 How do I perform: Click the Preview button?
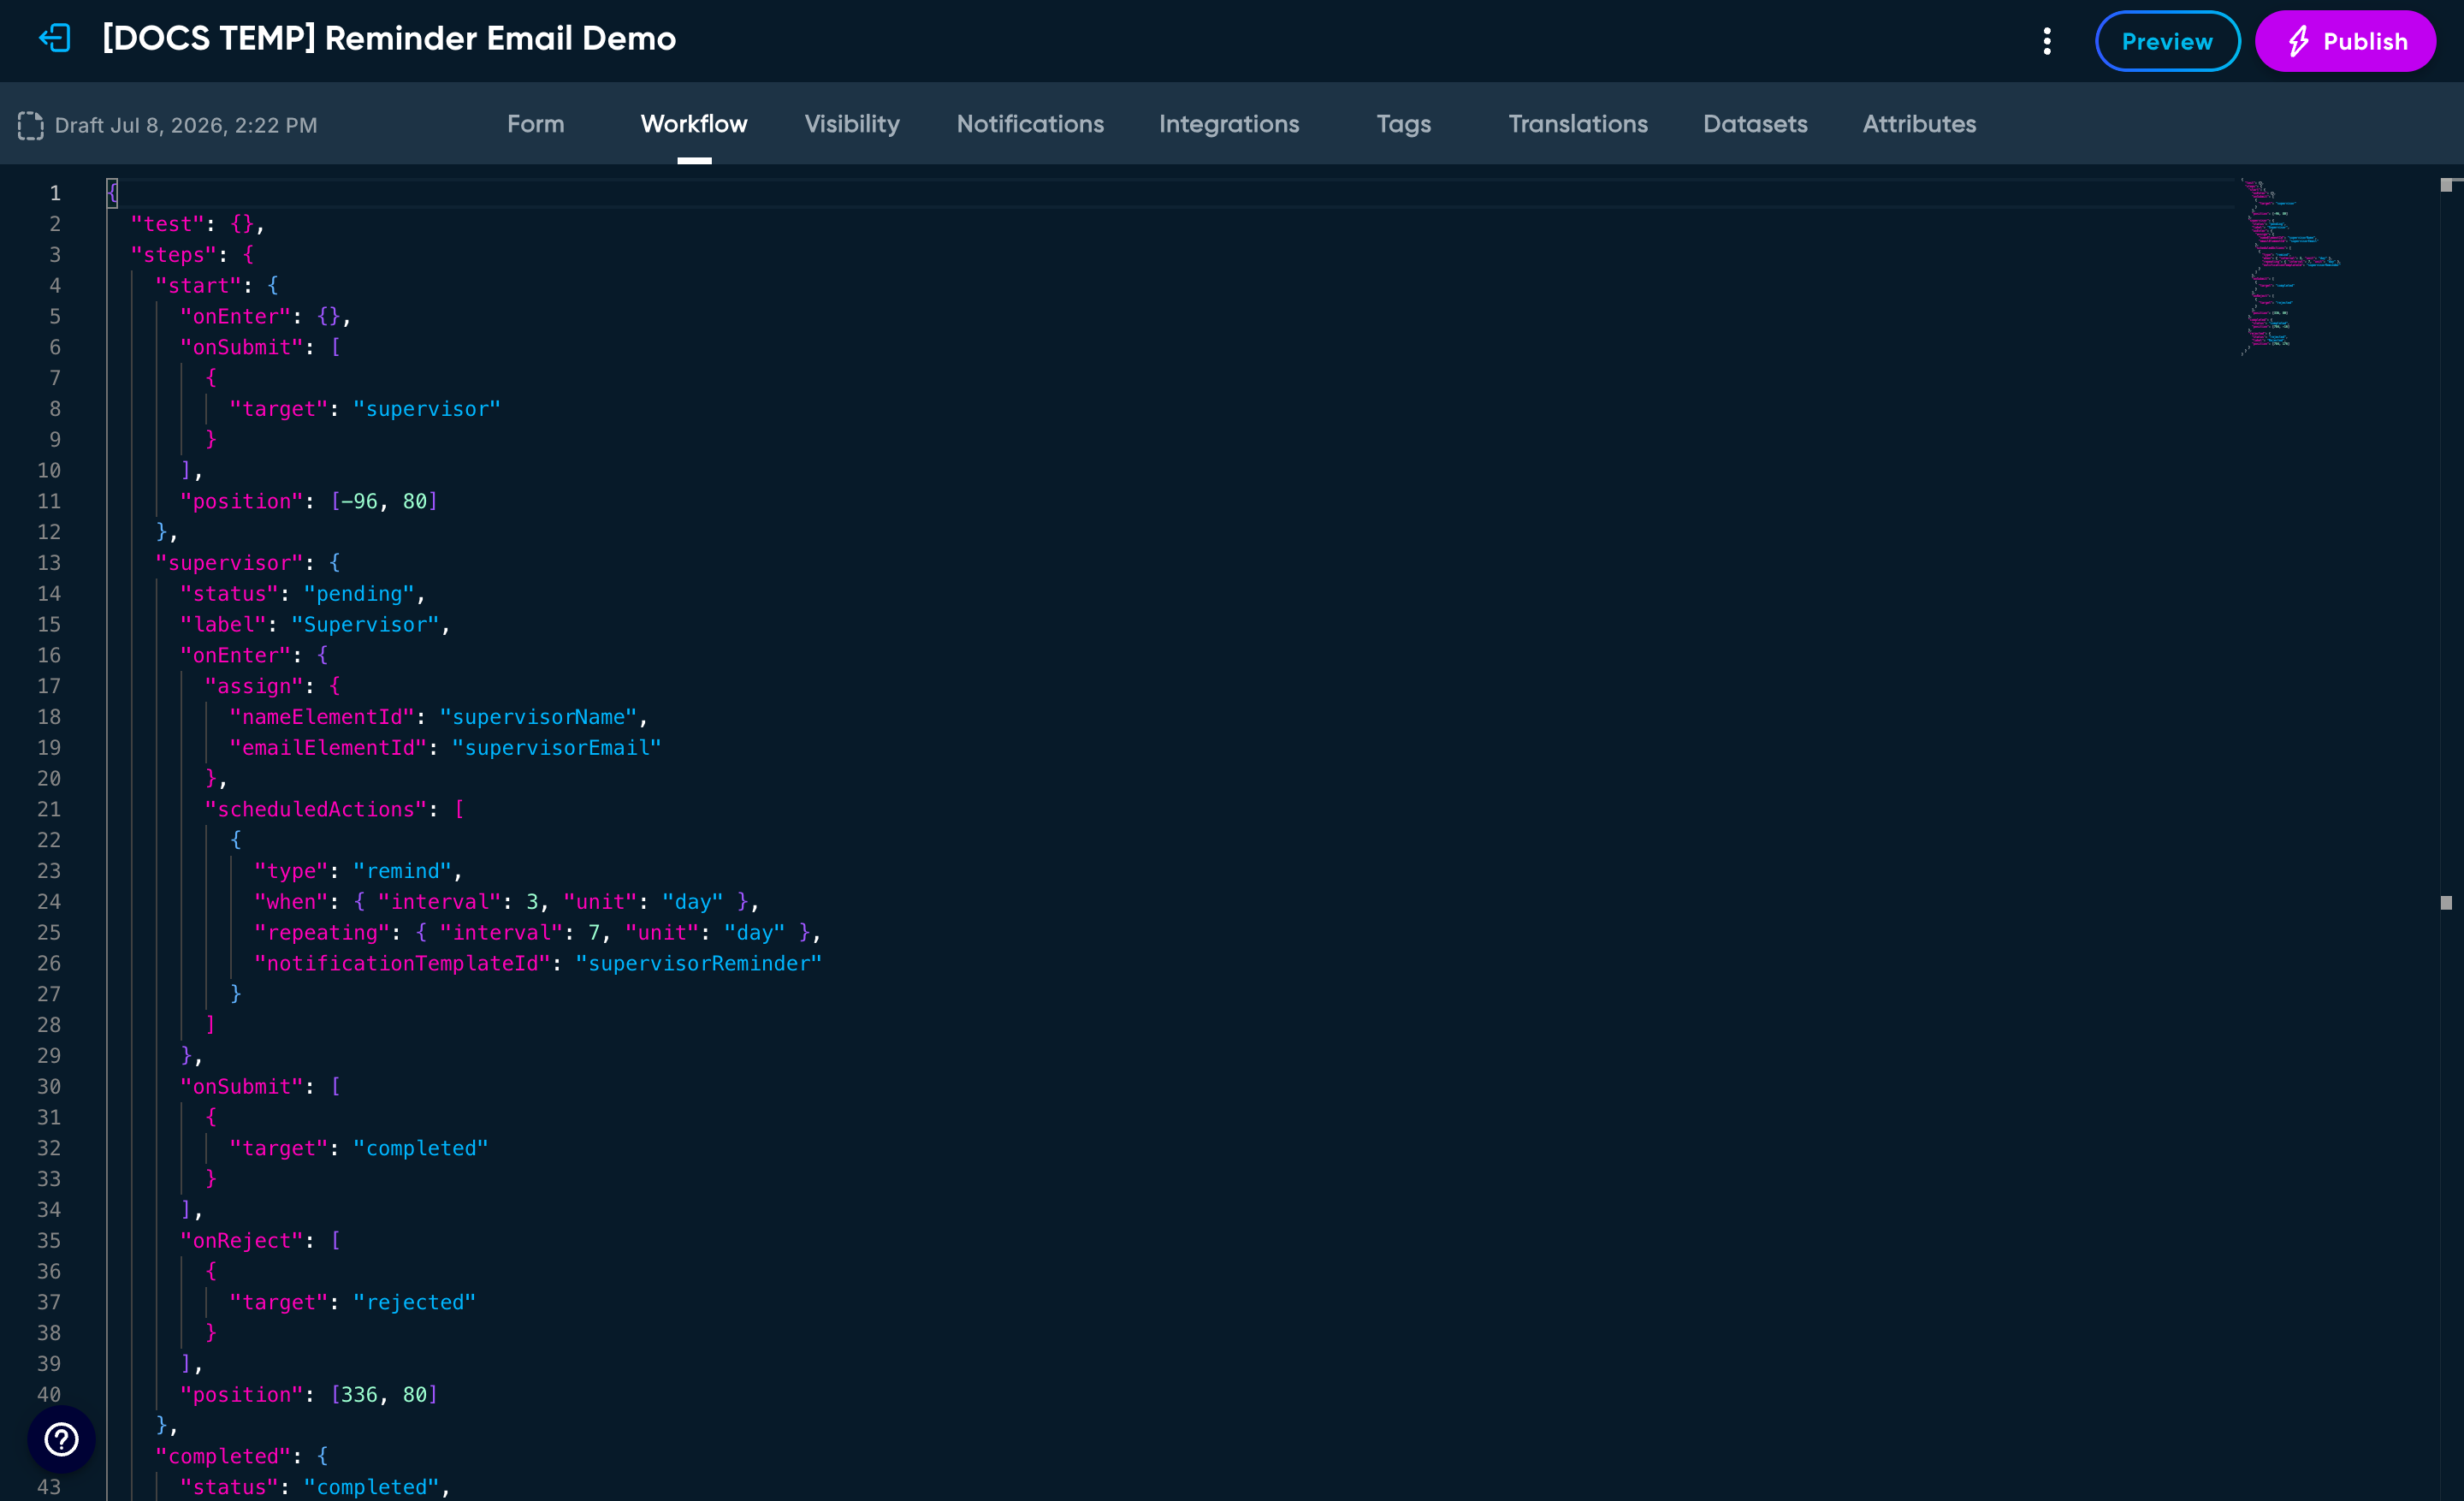click(2167, 41)
